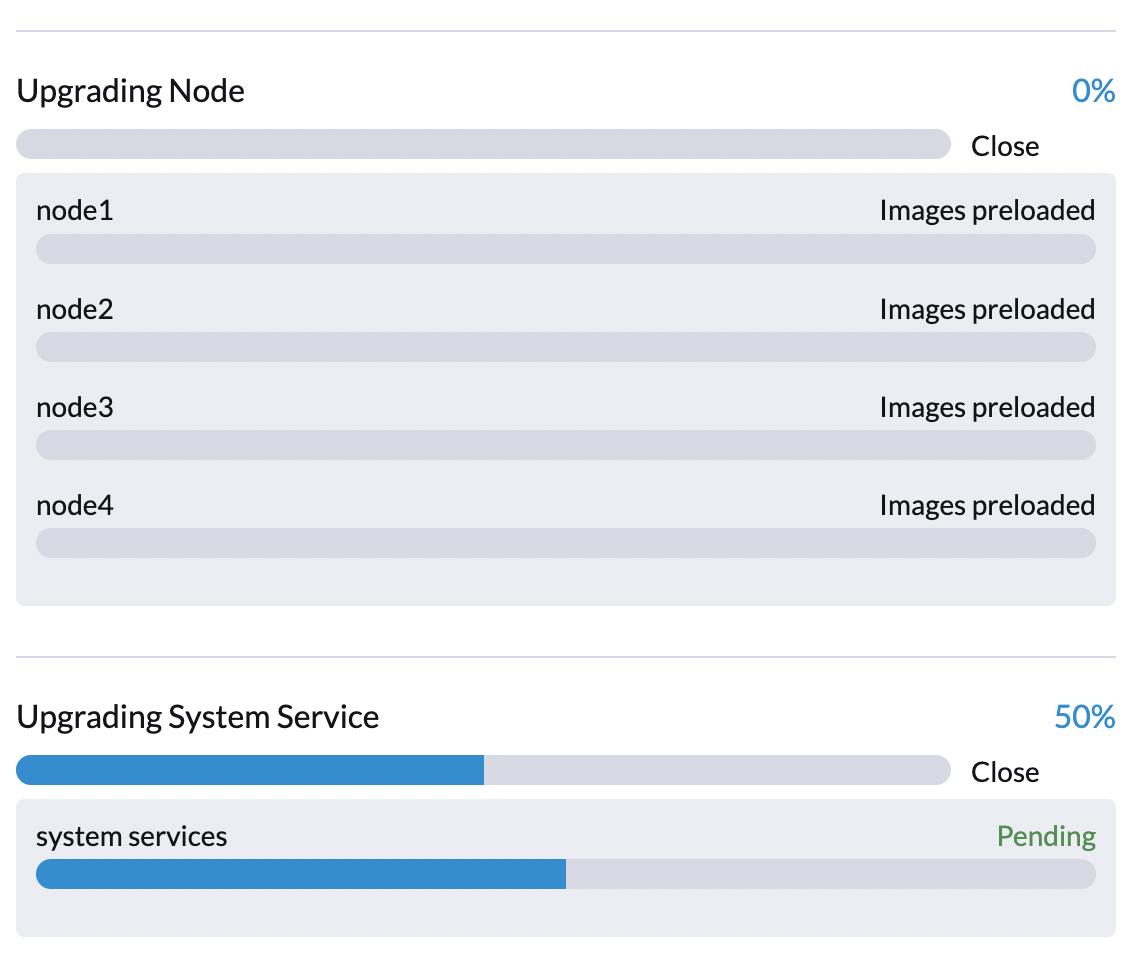
Task: Select the system services entry
Action: [131, 837]
